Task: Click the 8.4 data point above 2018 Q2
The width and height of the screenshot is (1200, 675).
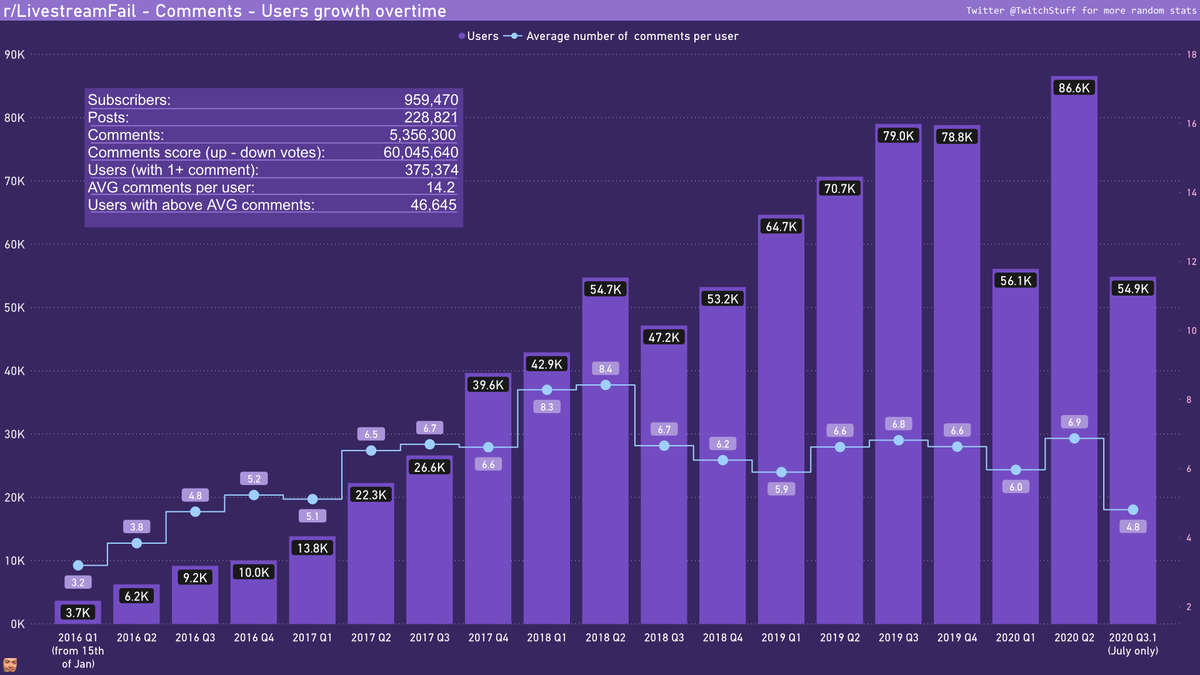Action: [604, 385]
